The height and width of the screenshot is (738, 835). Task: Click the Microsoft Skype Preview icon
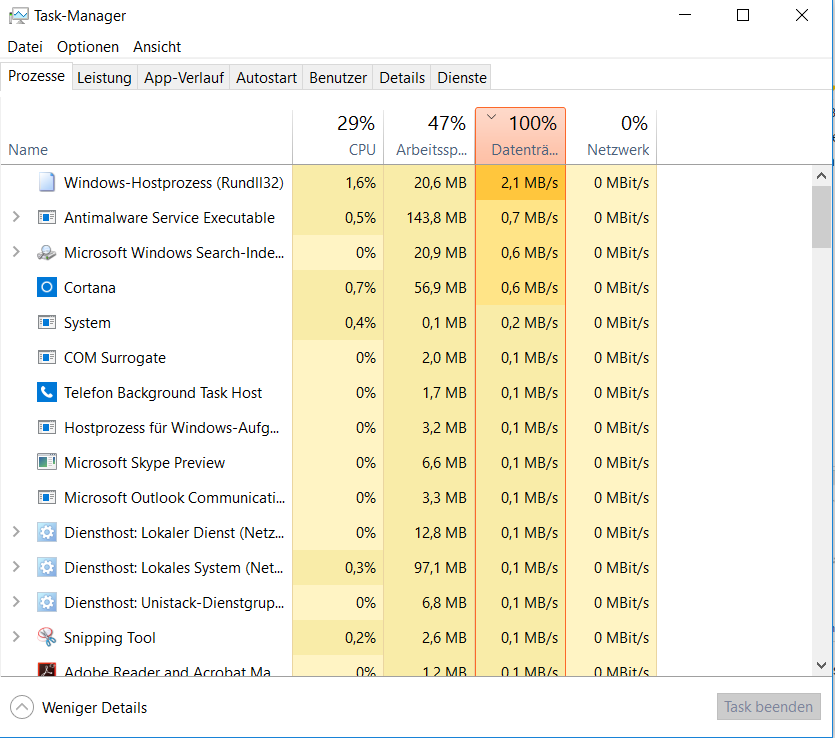point(47,462)
